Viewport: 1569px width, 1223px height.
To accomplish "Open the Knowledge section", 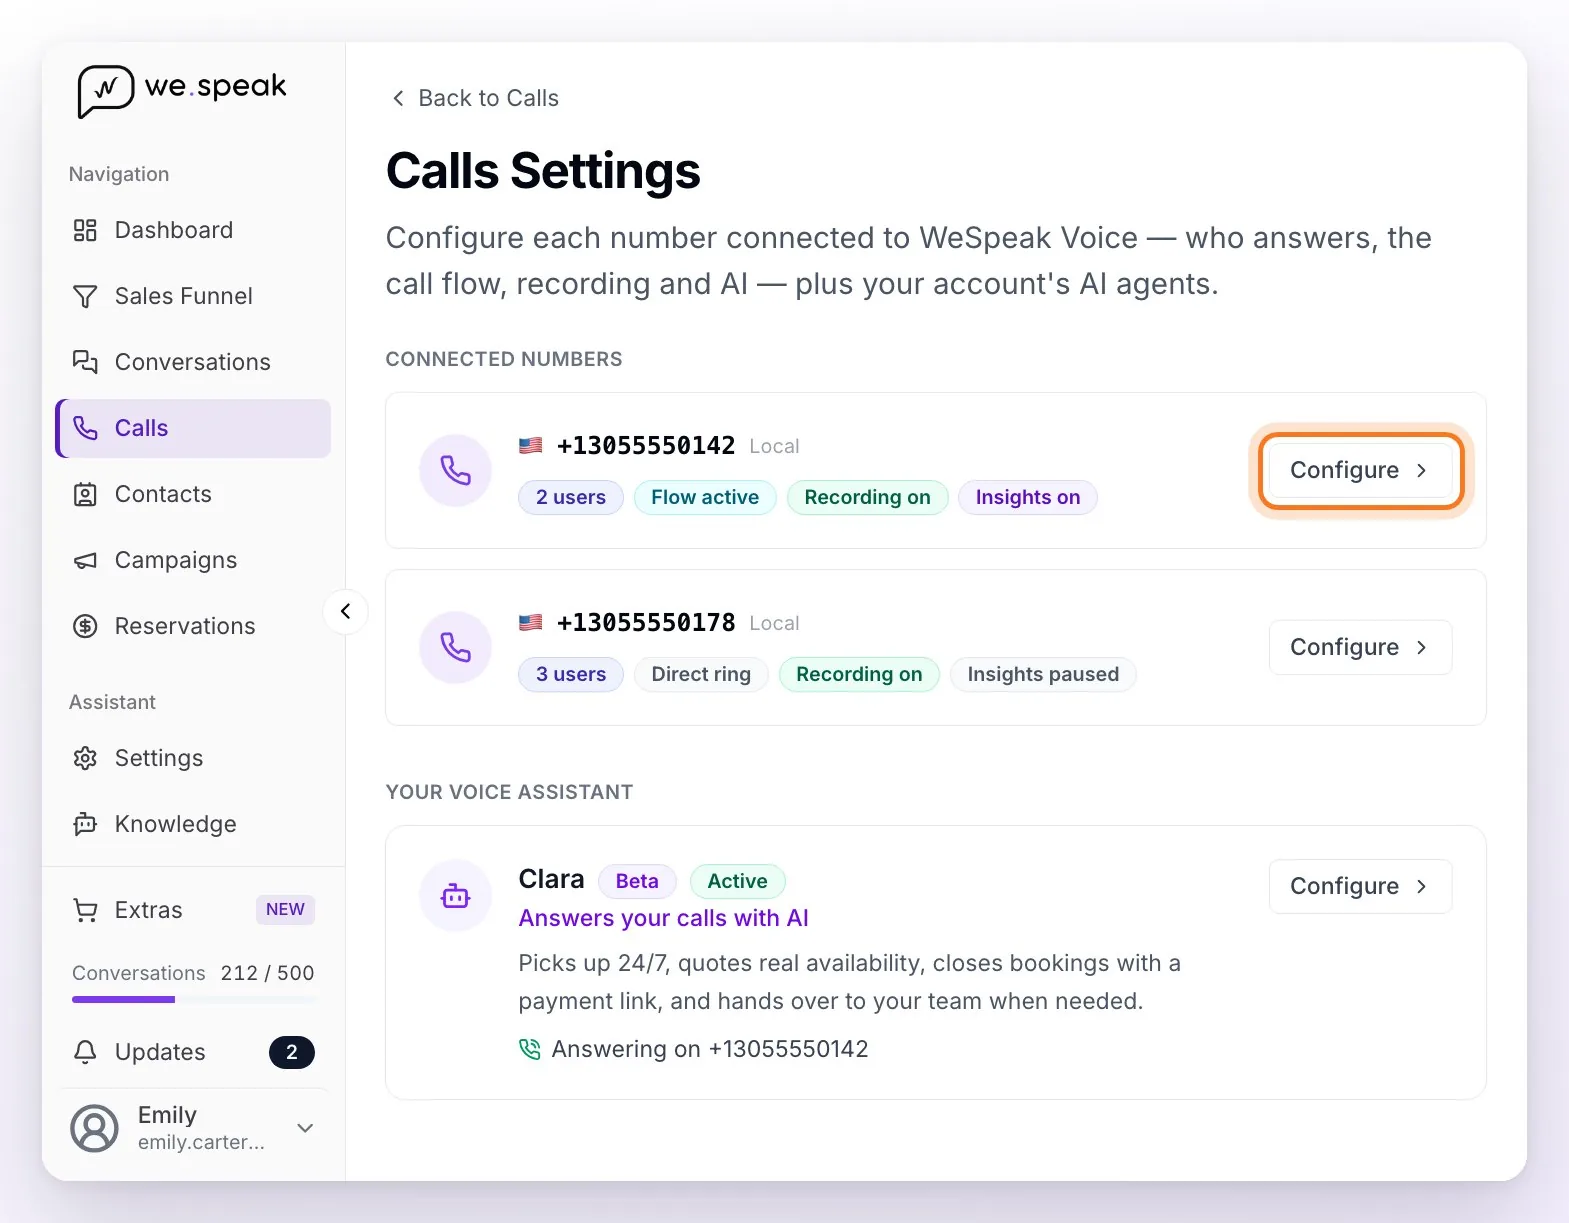I will (x=193, y=824).
